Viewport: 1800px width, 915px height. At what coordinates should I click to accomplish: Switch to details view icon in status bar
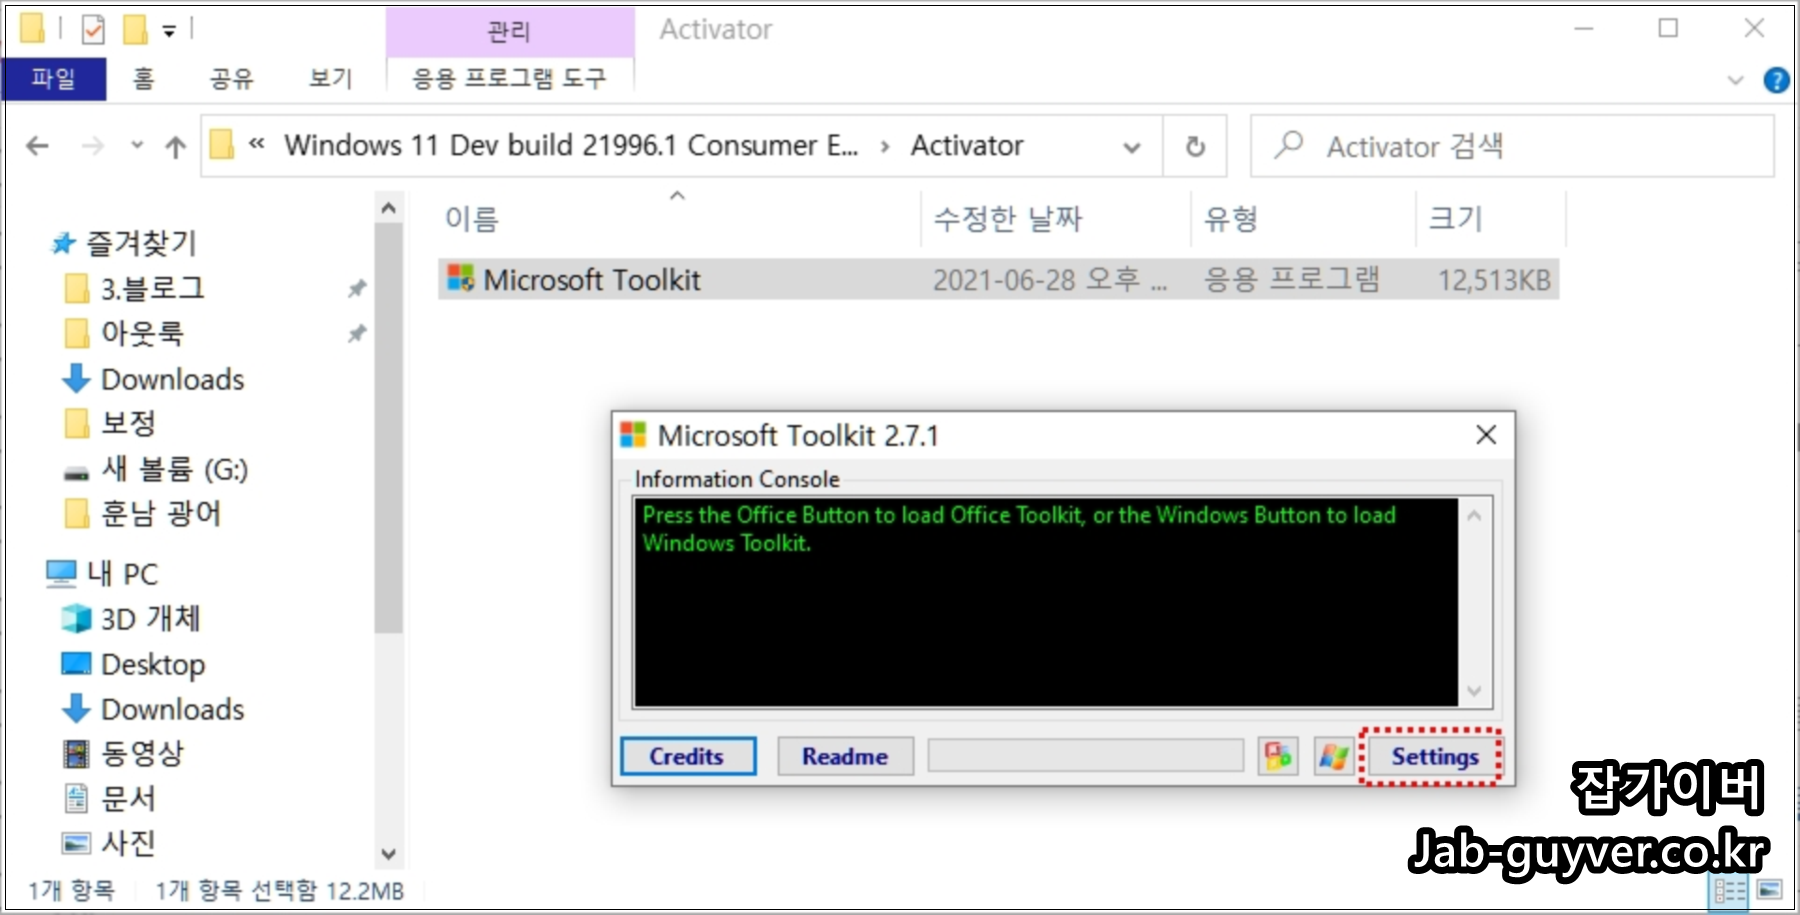pyautogui.click(x=1729, y=890)
